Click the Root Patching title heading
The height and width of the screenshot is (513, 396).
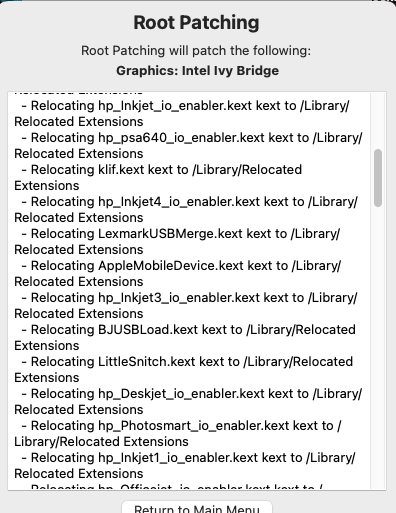point(196,23)
